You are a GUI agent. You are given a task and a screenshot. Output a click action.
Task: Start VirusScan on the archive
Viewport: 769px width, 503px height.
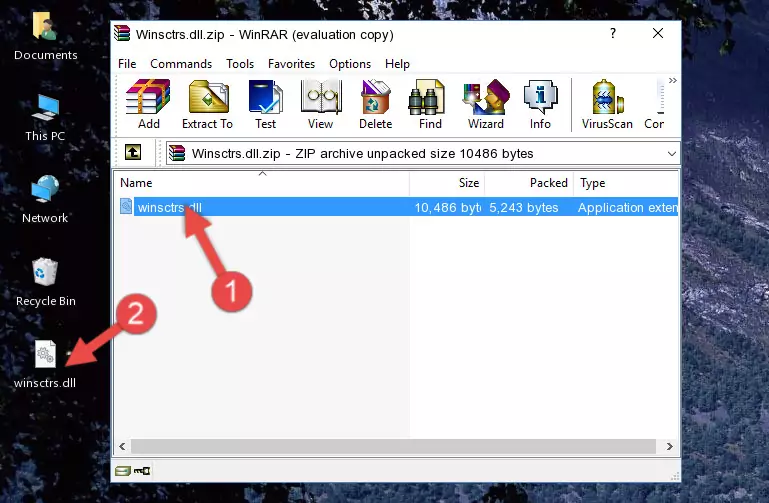pyautogui.click(x=607, y=104)
